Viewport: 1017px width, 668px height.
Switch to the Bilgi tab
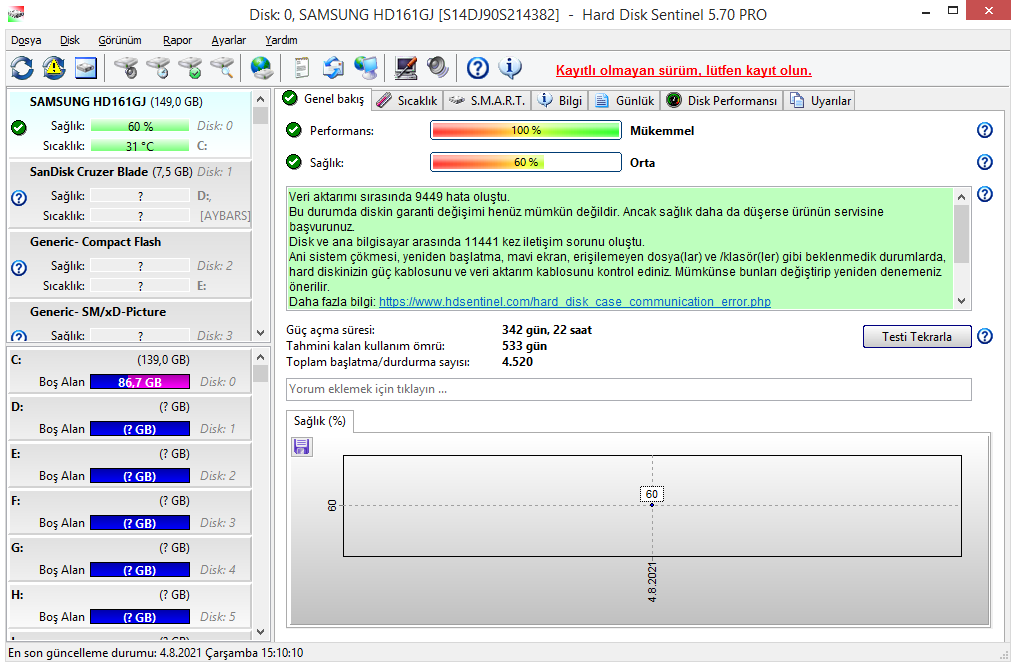tap(561, 101)
